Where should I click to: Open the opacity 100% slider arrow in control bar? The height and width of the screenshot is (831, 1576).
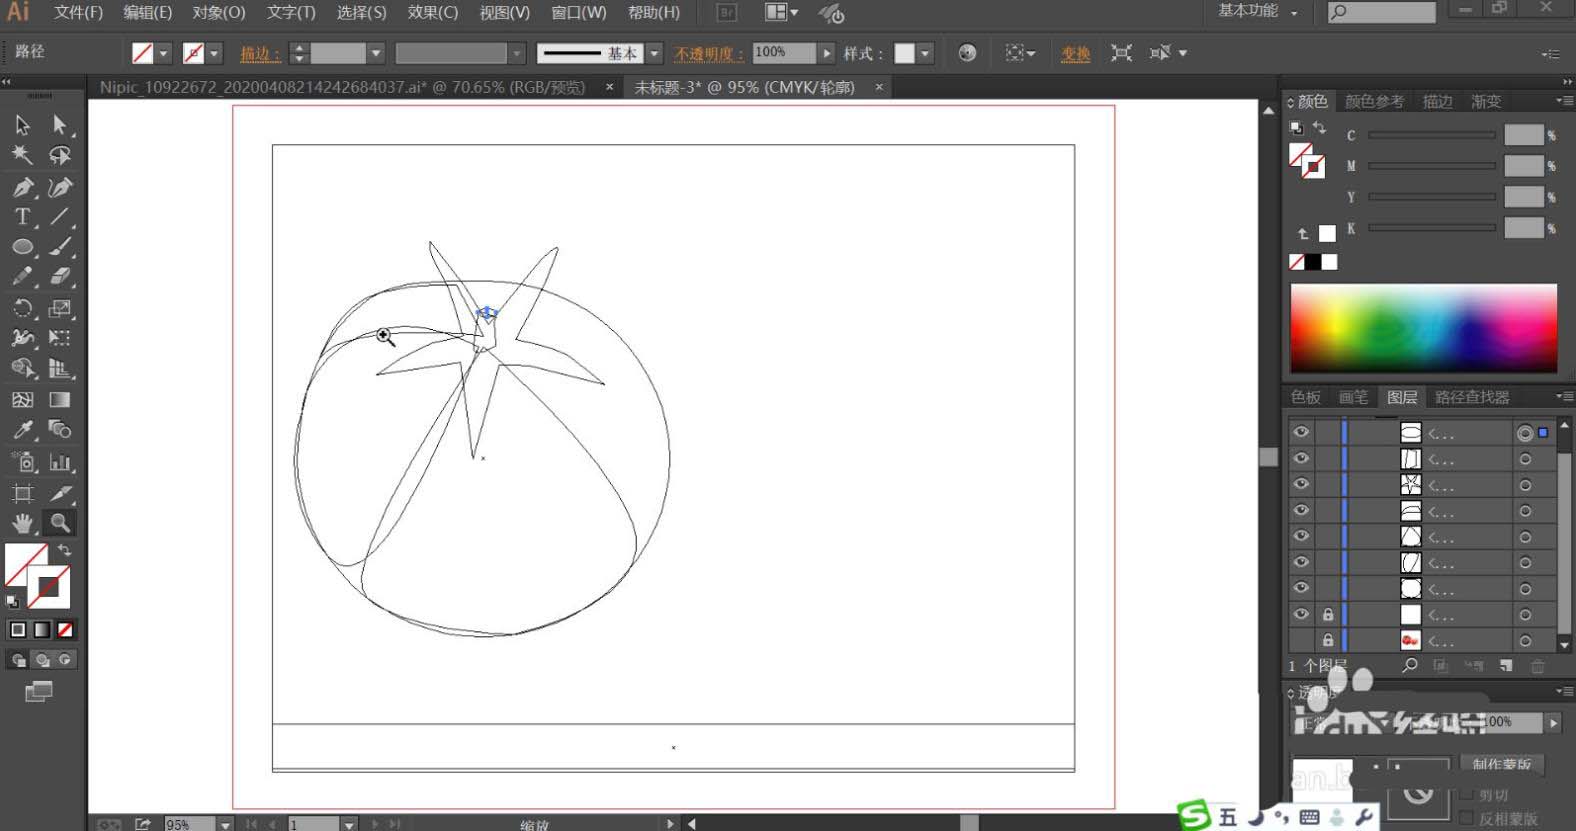click(x=826, y=53)
